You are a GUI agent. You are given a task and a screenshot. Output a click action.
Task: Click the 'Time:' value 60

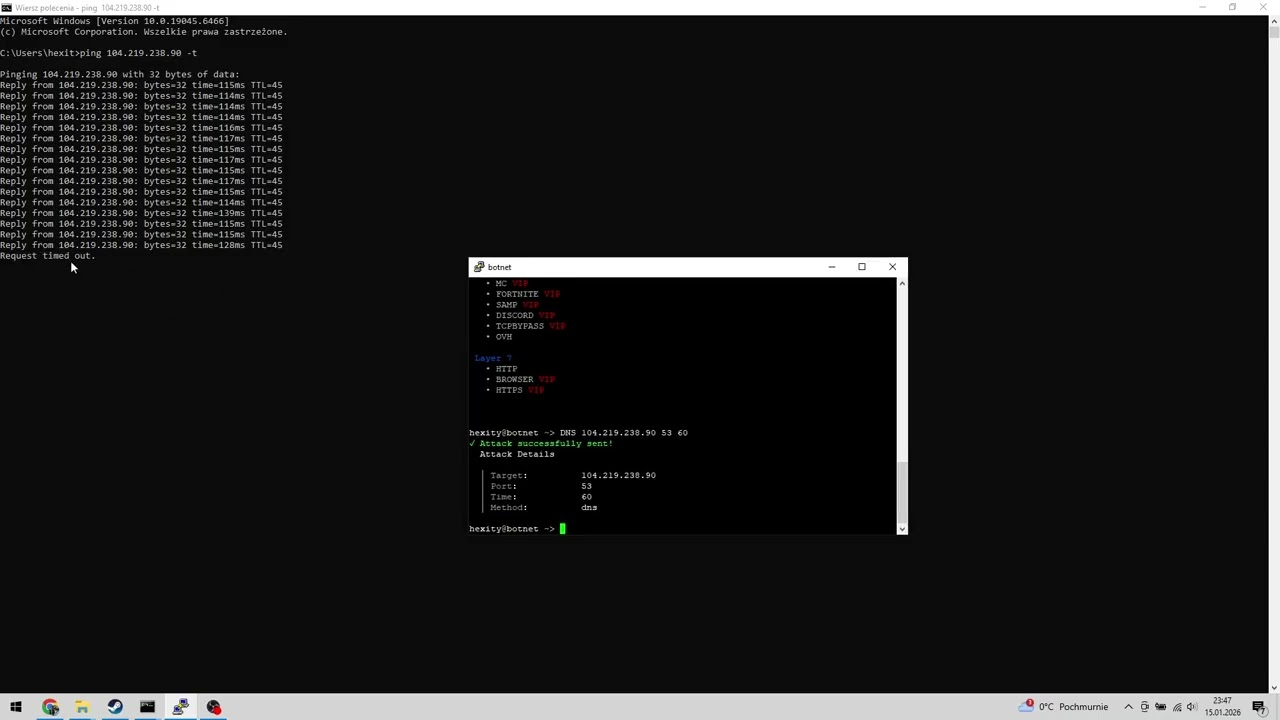[586, 497]
